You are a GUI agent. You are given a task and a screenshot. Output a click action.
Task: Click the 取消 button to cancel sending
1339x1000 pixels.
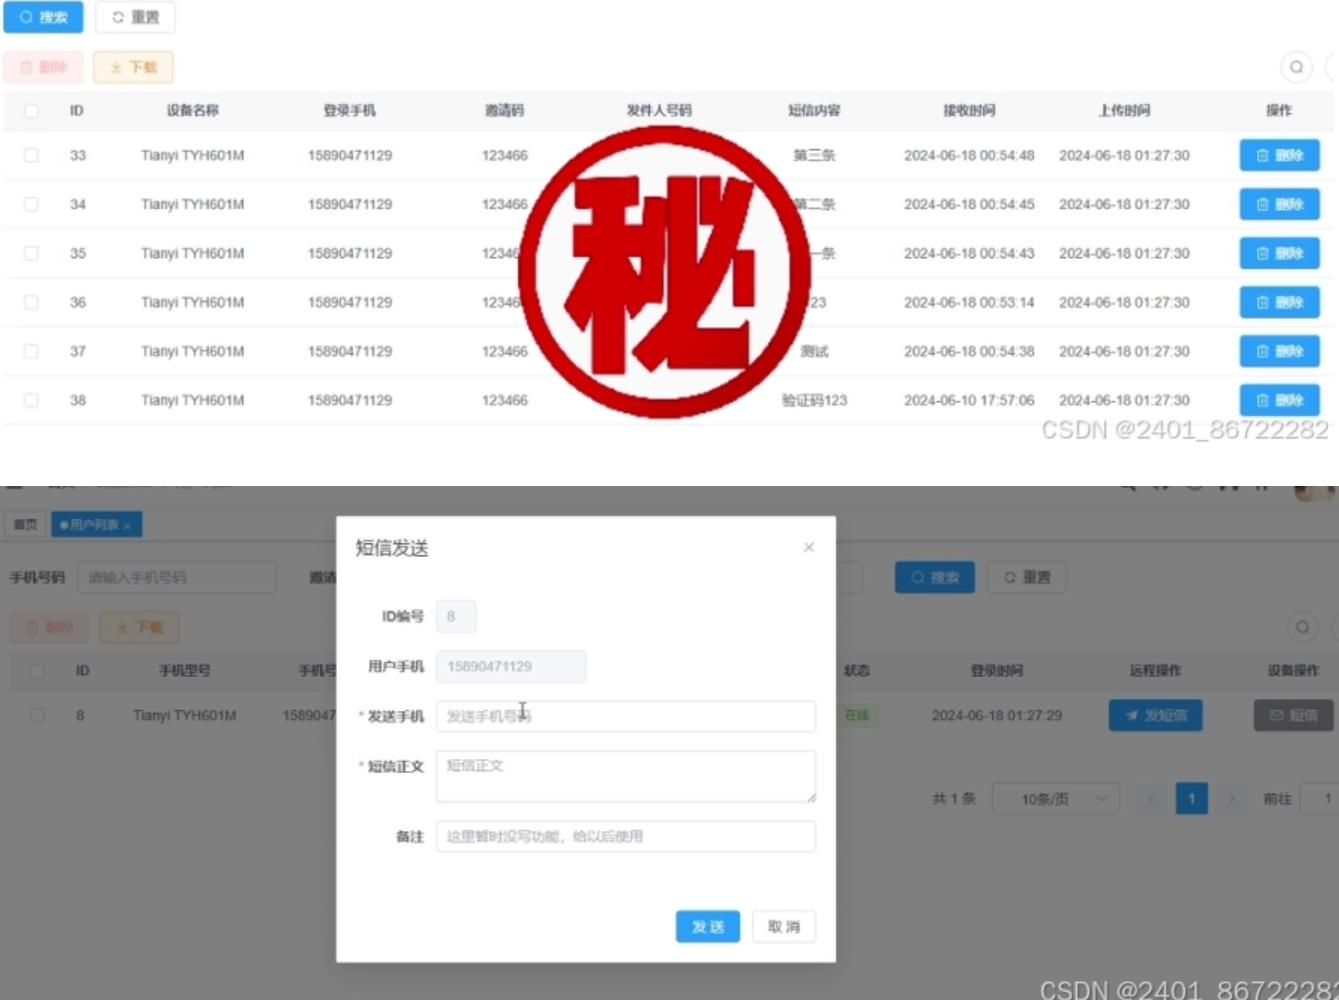tap(783, 926)
